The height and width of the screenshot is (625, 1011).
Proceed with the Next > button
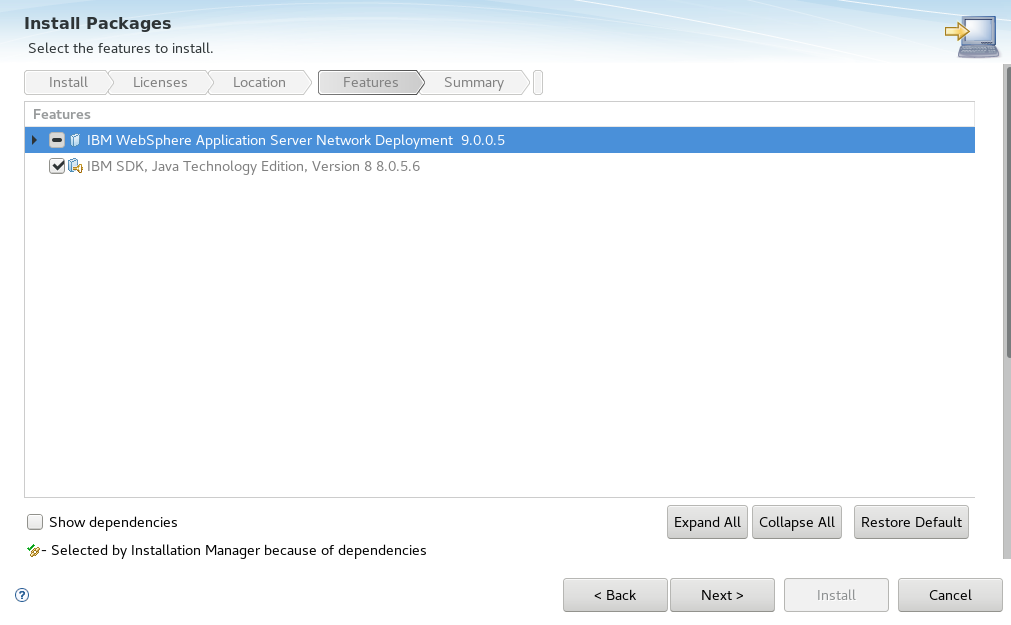(722, 595)
